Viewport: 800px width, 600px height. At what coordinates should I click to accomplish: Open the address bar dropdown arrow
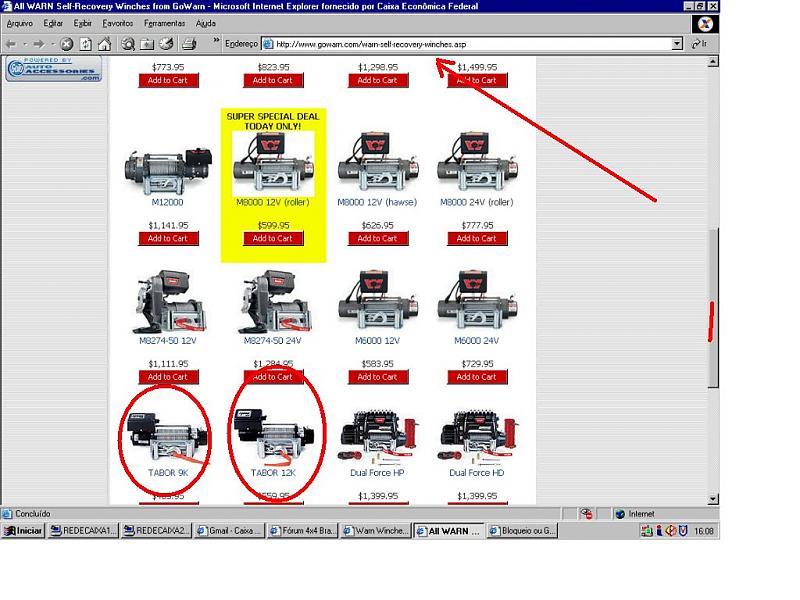tap(677, 44)
